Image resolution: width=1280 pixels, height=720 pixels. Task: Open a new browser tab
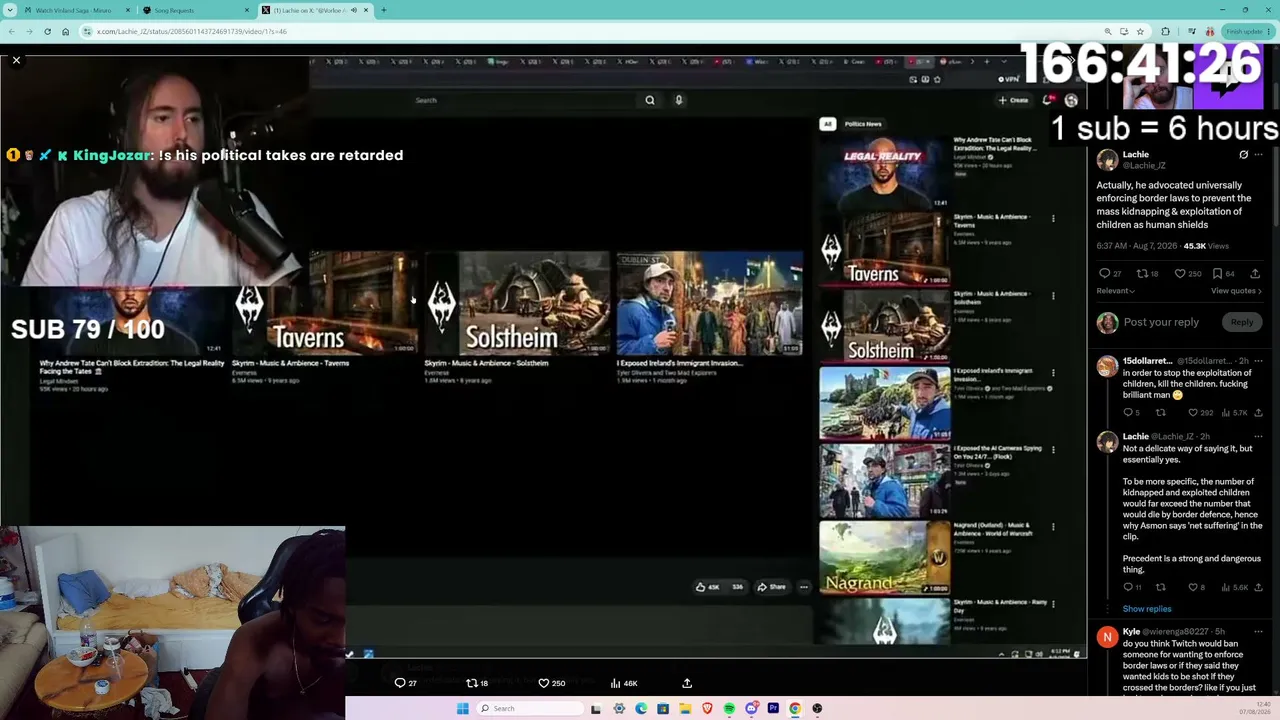[x=383, y=10]
